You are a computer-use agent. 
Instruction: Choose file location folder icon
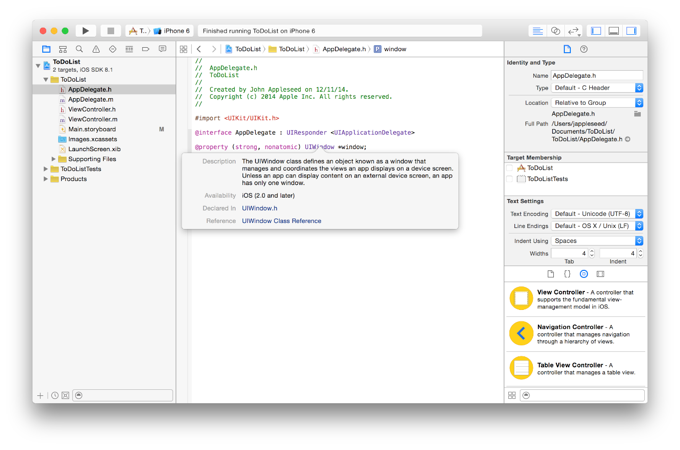(638, 114)
